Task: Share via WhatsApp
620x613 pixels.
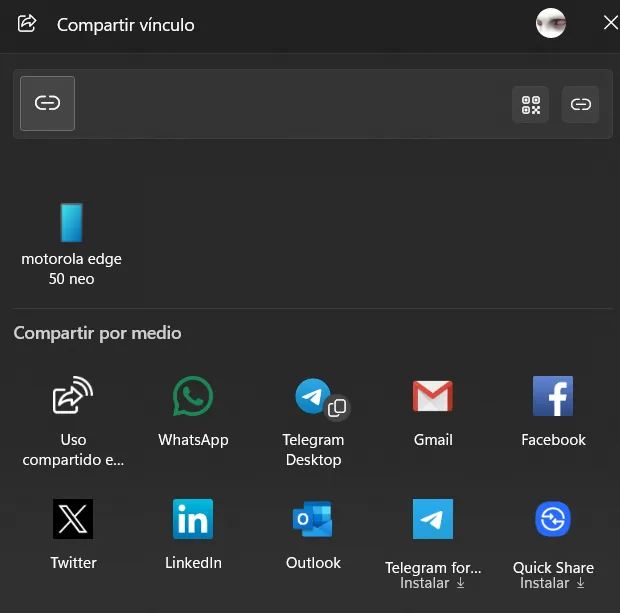Action: (193, 411)
